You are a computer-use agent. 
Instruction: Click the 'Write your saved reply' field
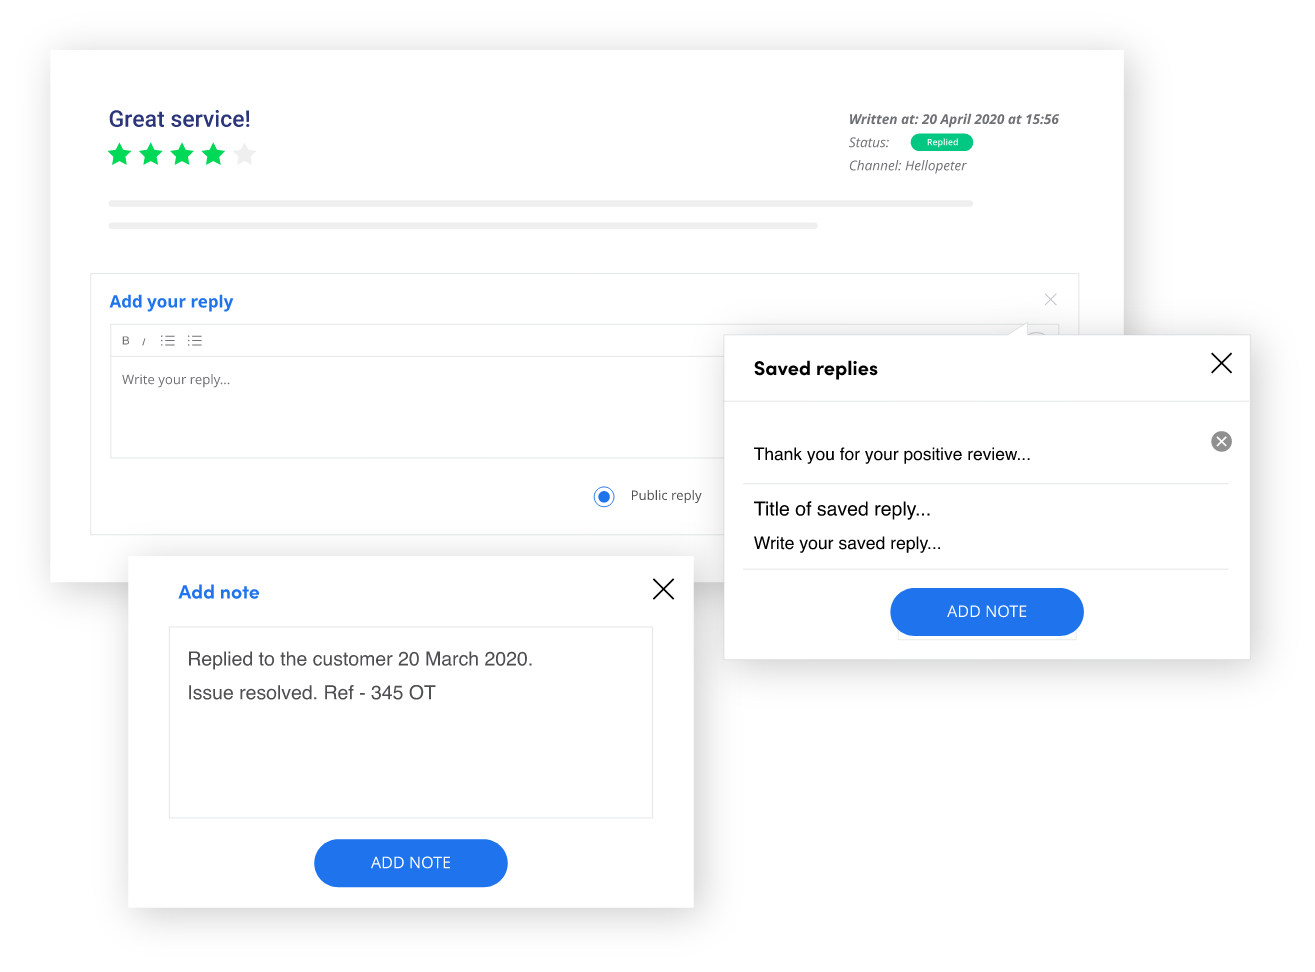(845, 543)
